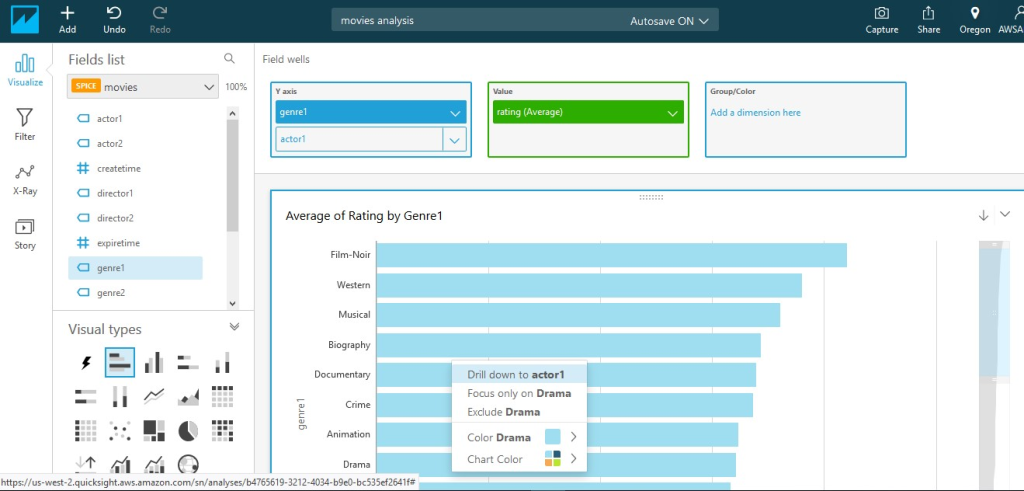Click the Western bar in the chart
This screenshot has height=491, width=1024.
589,285
